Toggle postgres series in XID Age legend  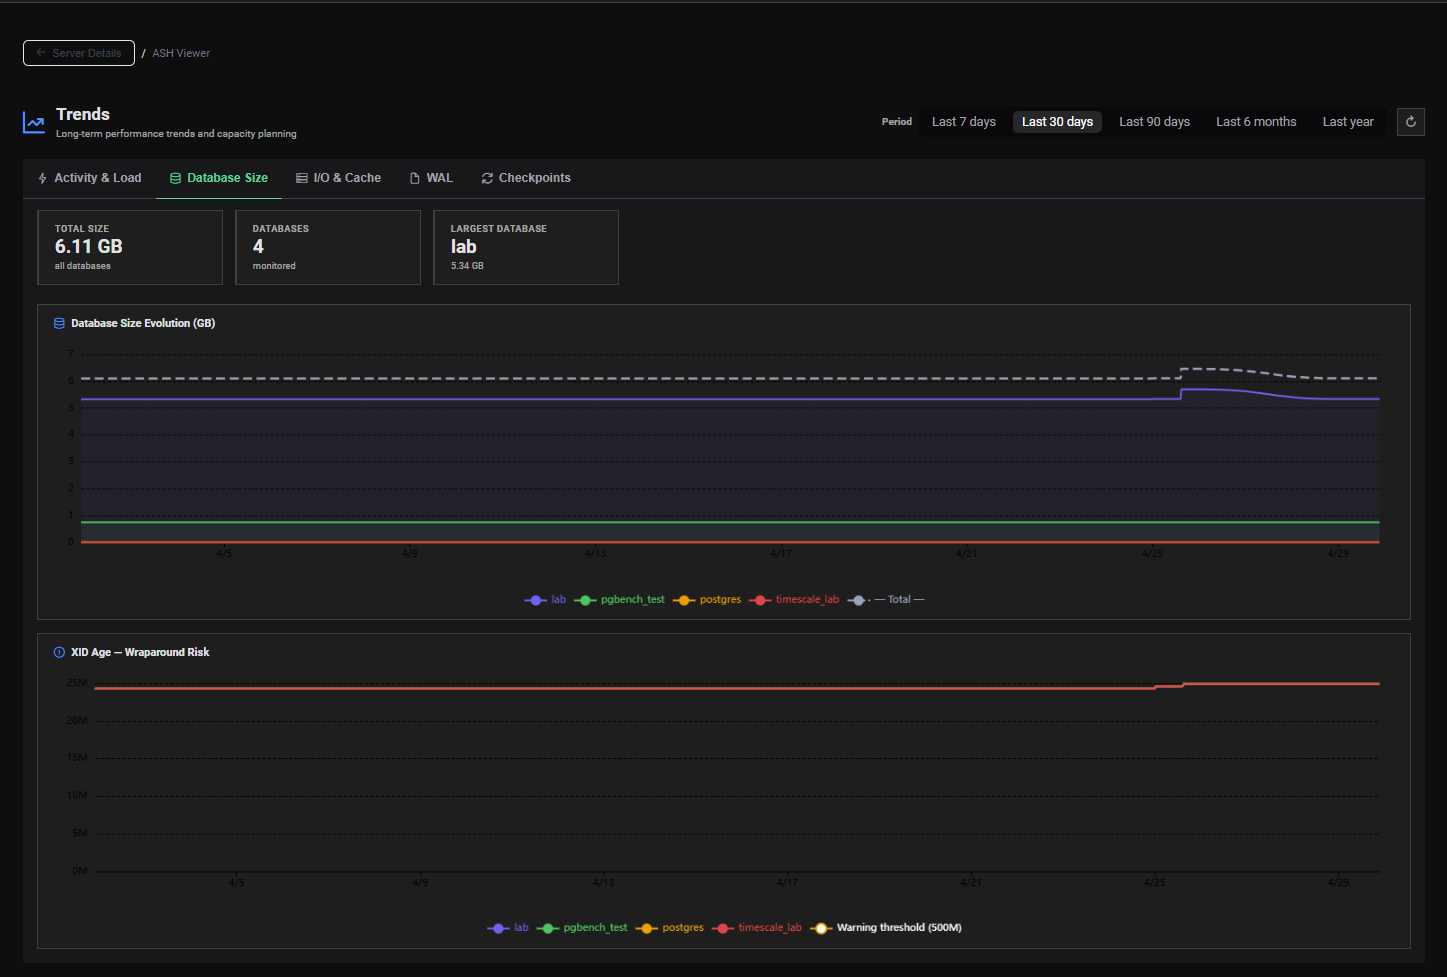pyautogui.click(x=670, y=928)
